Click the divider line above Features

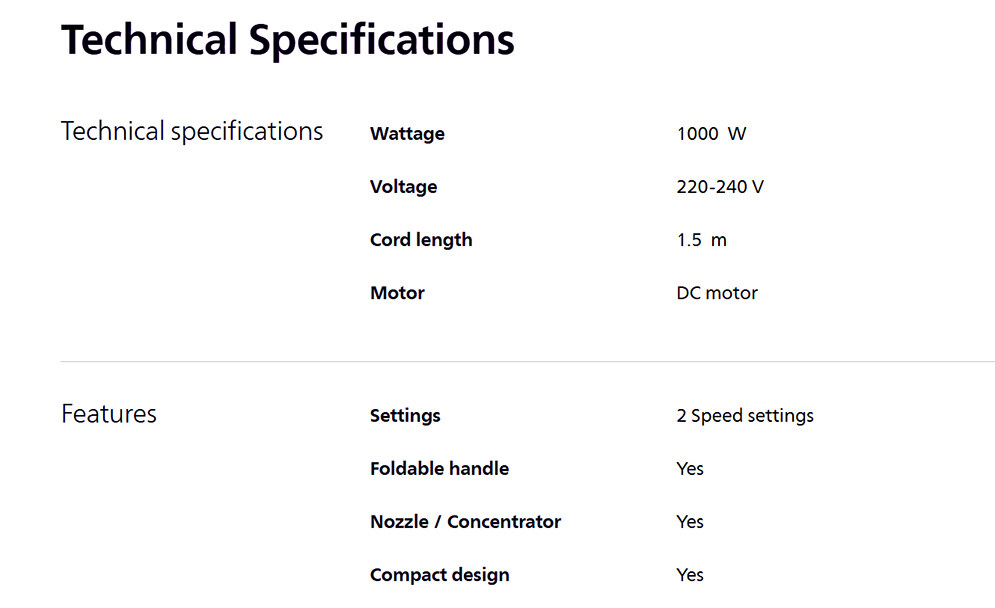point(527,361)
